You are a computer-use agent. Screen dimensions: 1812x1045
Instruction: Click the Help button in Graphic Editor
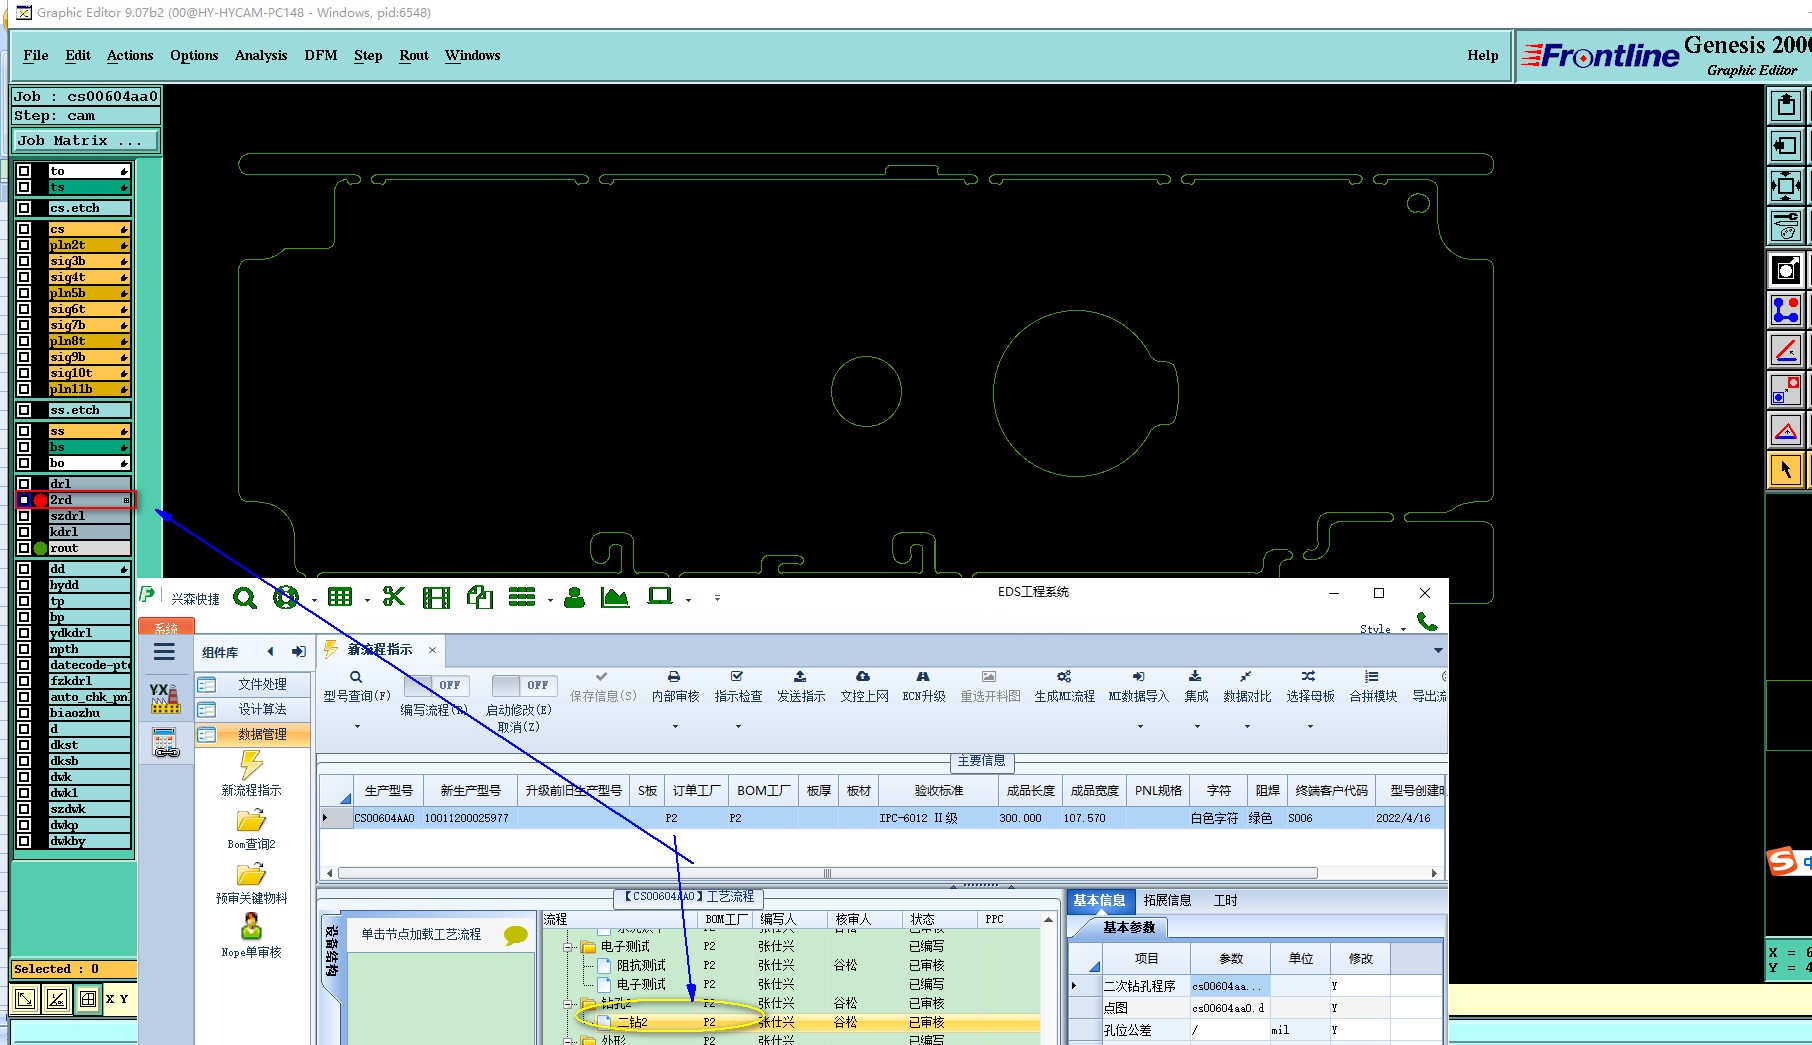1483,55
